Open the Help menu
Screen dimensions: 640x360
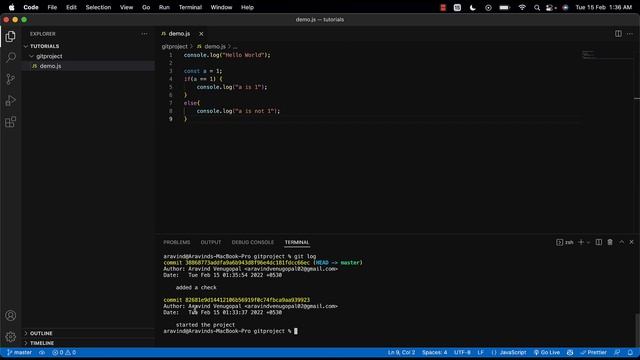(247, 7)
